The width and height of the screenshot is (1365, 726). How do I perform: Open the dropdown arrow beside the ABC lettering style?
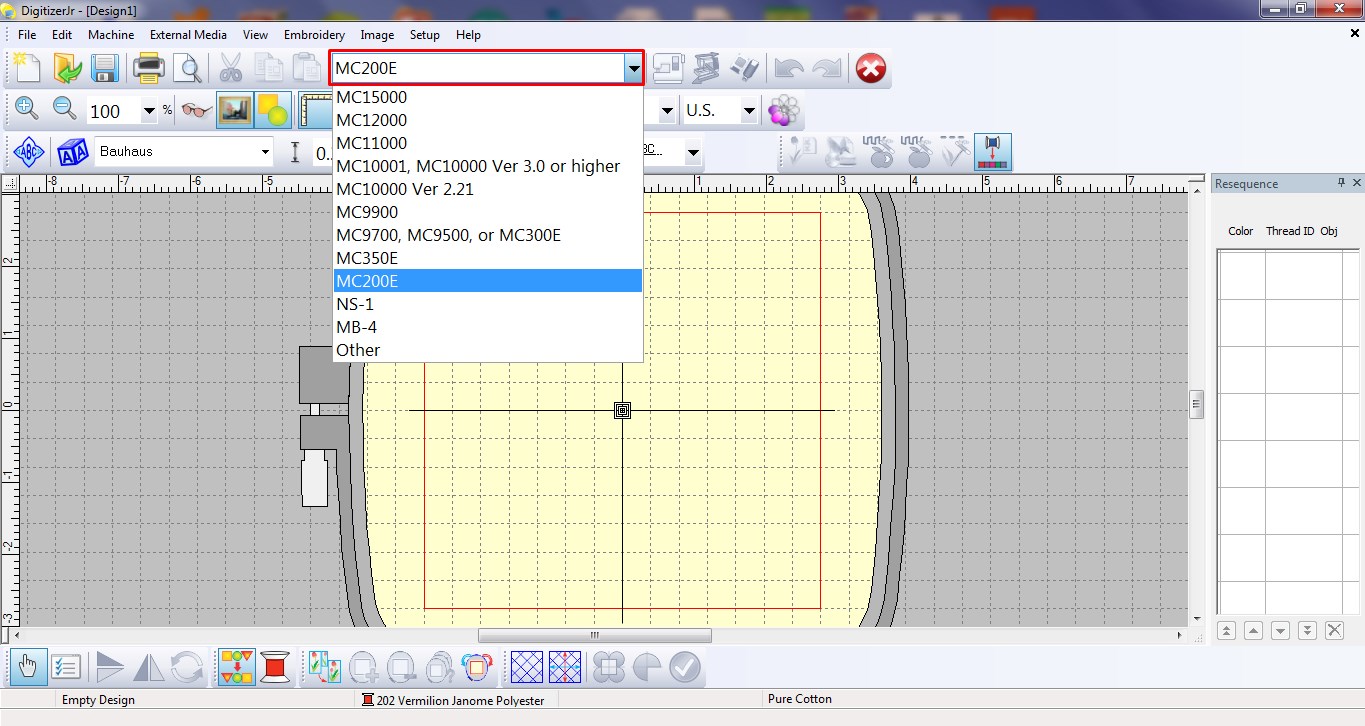[x=692, y=153]
